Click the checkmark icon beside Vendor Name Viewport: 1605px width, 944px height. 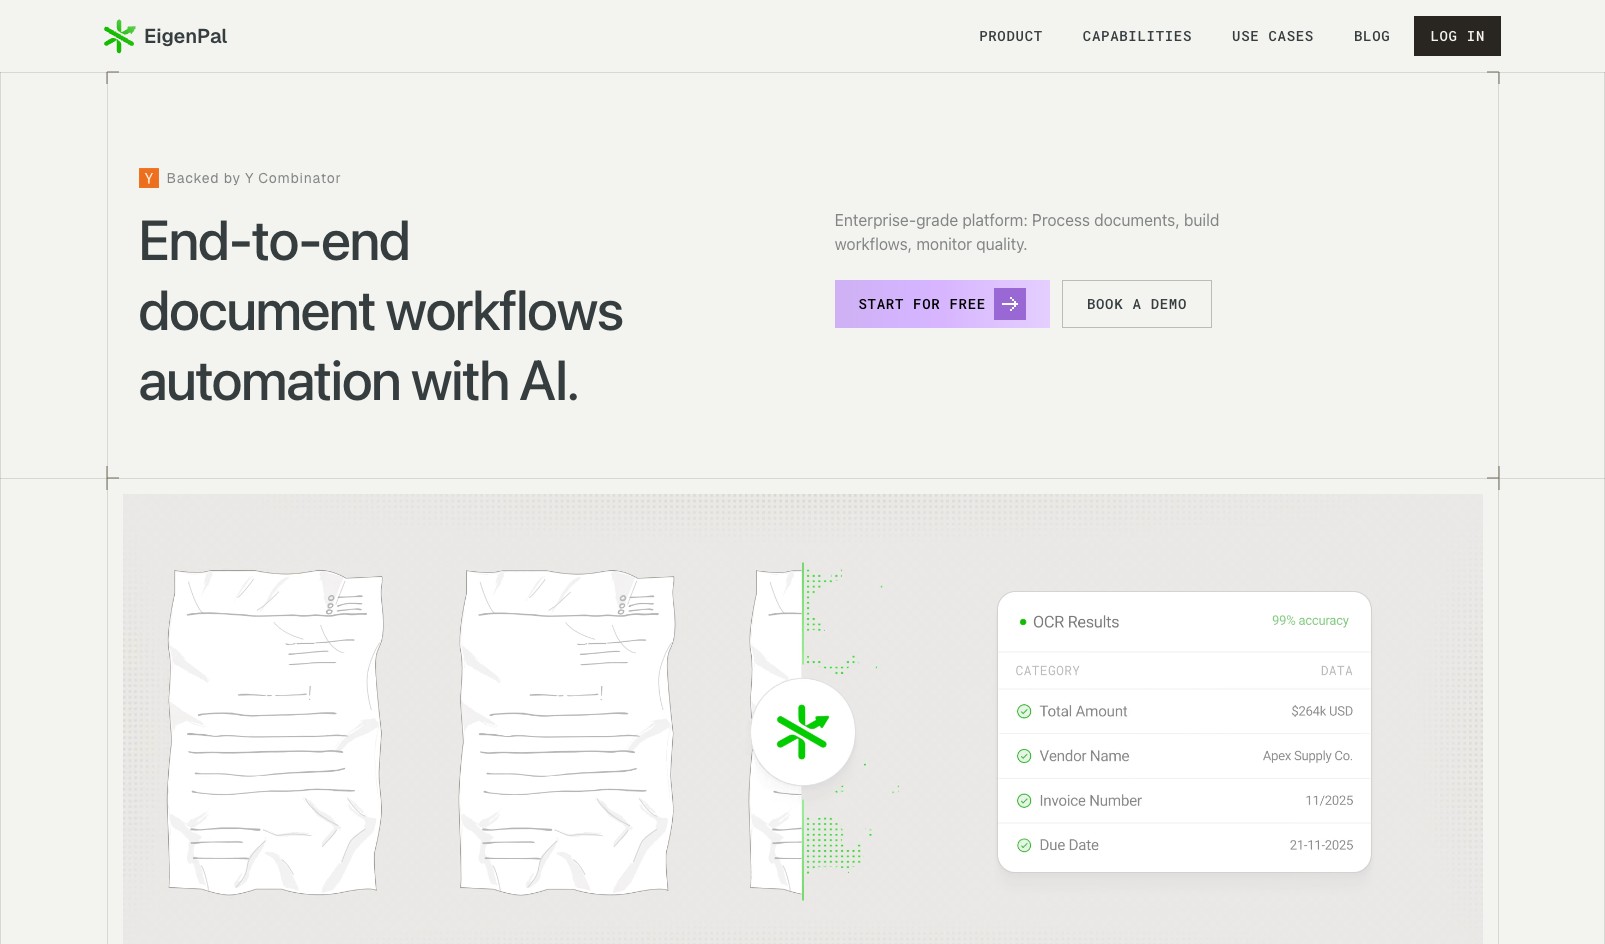[1024, 756]
